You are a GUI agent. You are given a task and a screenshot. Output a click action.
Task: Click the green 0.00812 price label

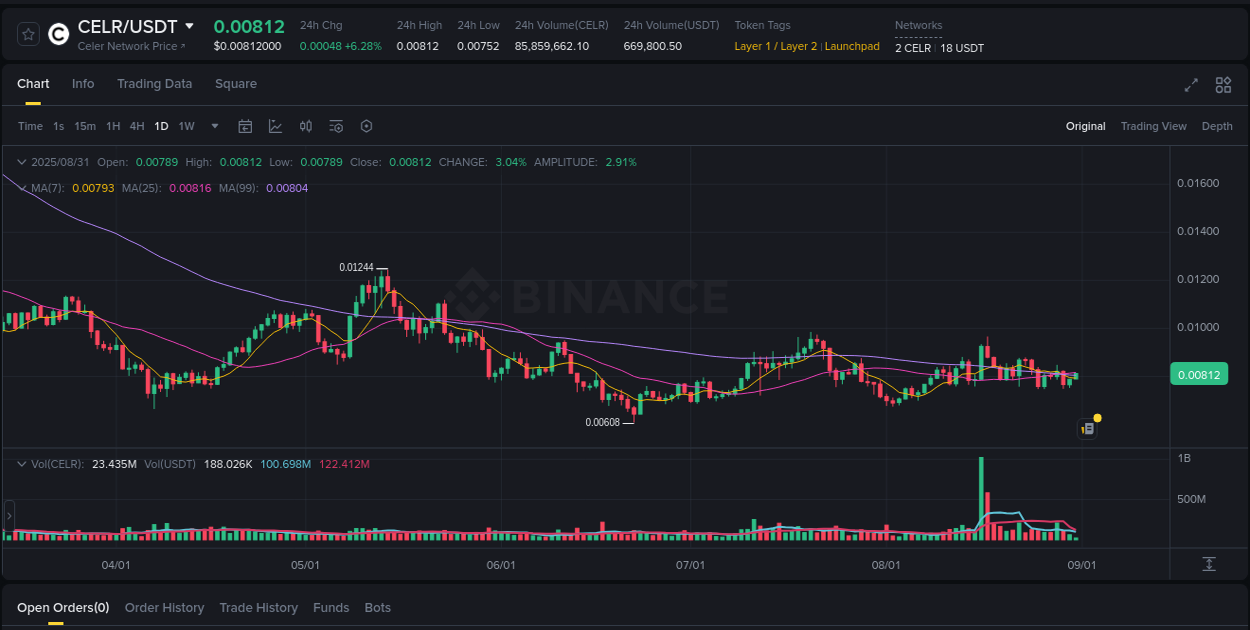pos(1199,373)
